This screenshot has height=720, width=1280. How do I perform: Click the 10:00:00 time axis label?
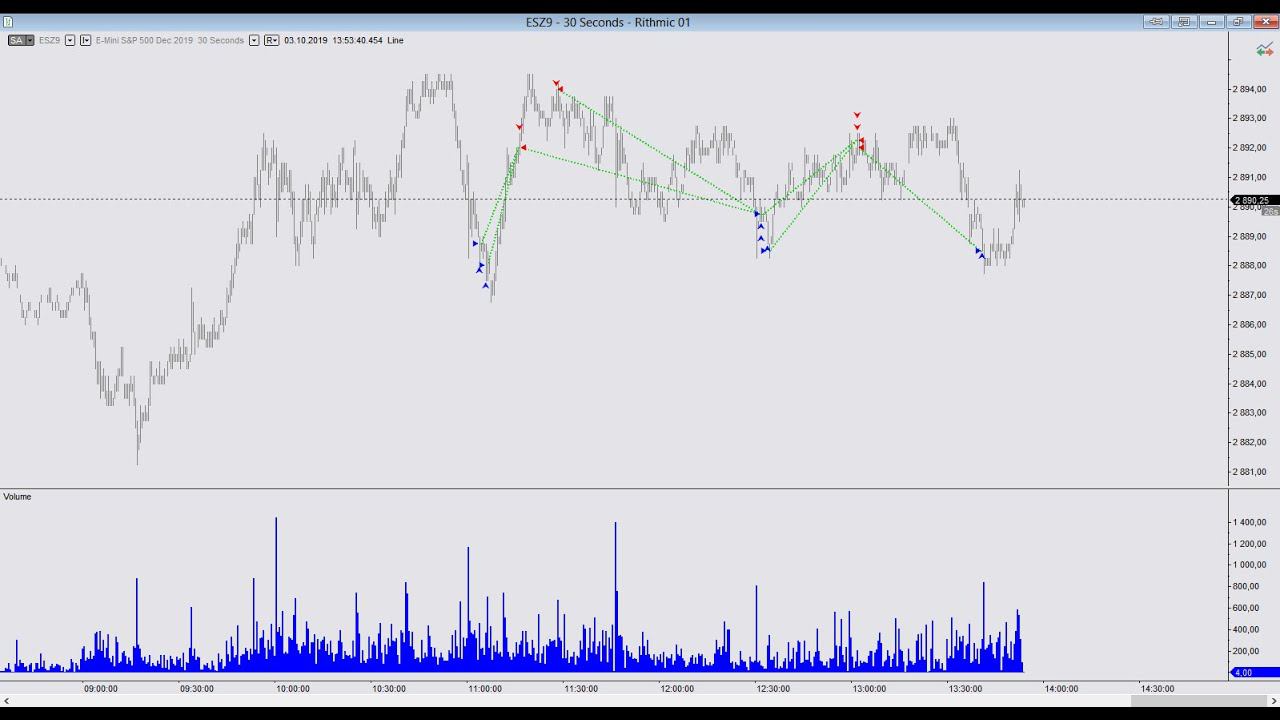(x=293, y=688)
